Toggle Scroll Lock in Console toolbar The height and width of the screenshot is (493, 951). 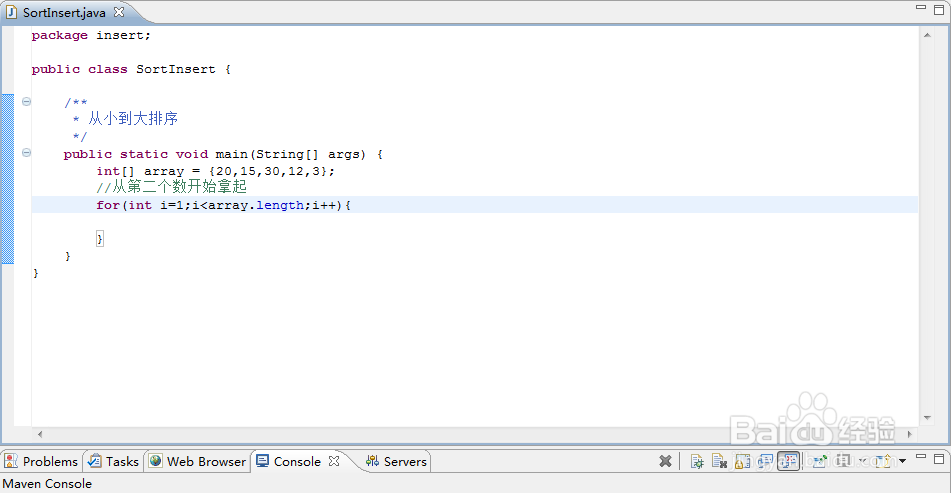(742, 461)
